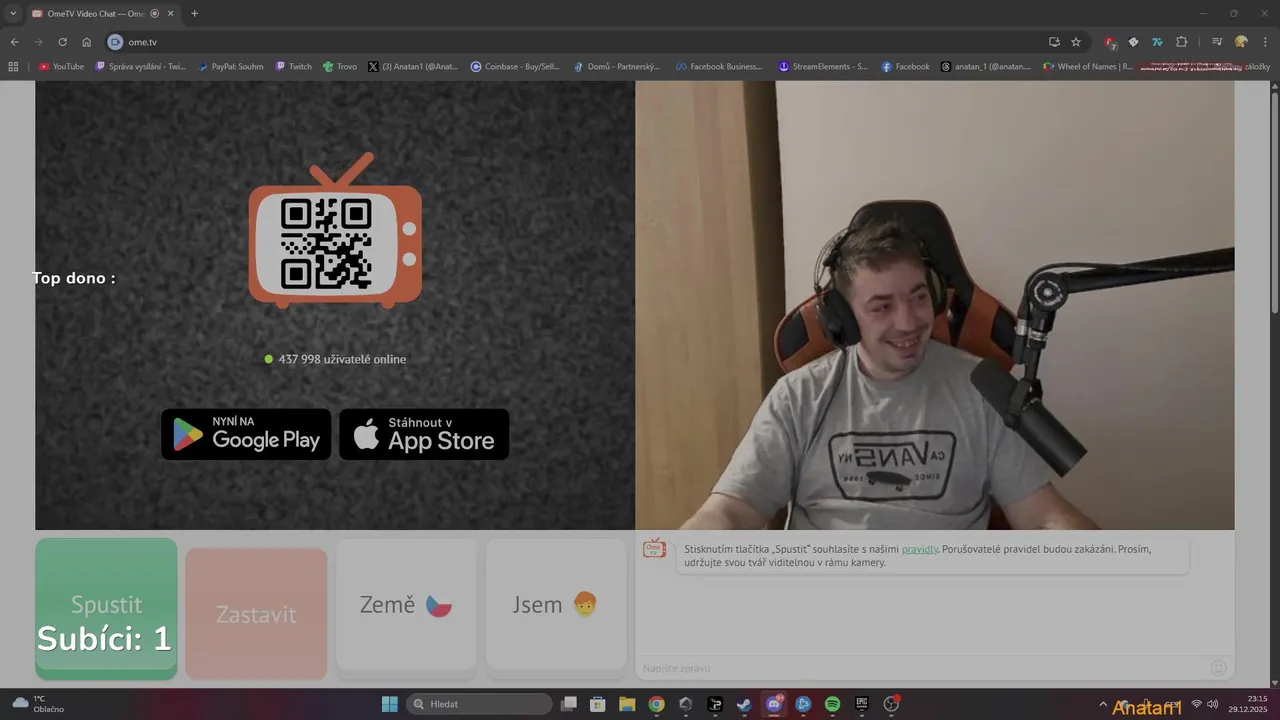This screenshot has width=1280, height=720.
Task: Open Microsoft Store from the taskbar
Action: pos(598,704)
